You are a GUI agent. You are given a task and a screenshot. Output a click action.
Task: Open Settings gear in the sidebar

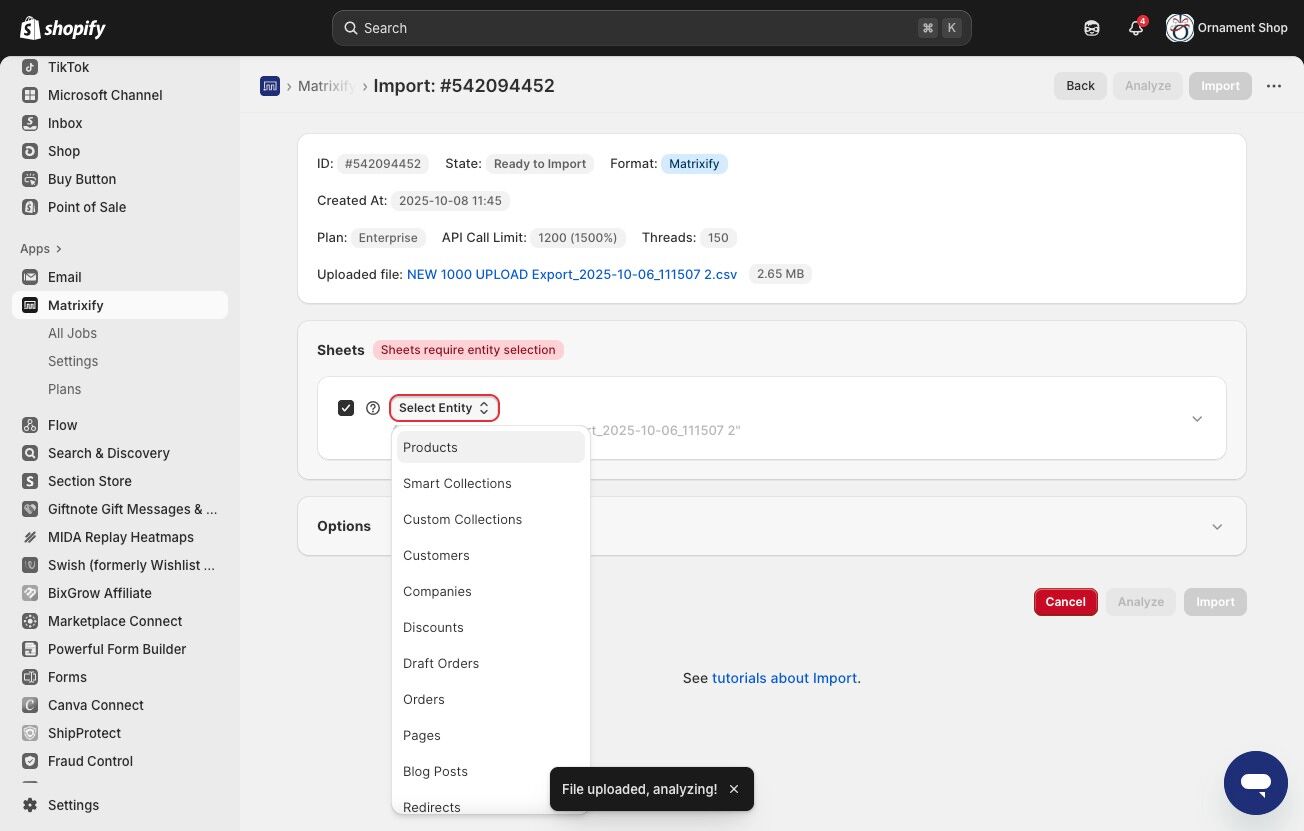pyautogui.click(x=30, y=805)
